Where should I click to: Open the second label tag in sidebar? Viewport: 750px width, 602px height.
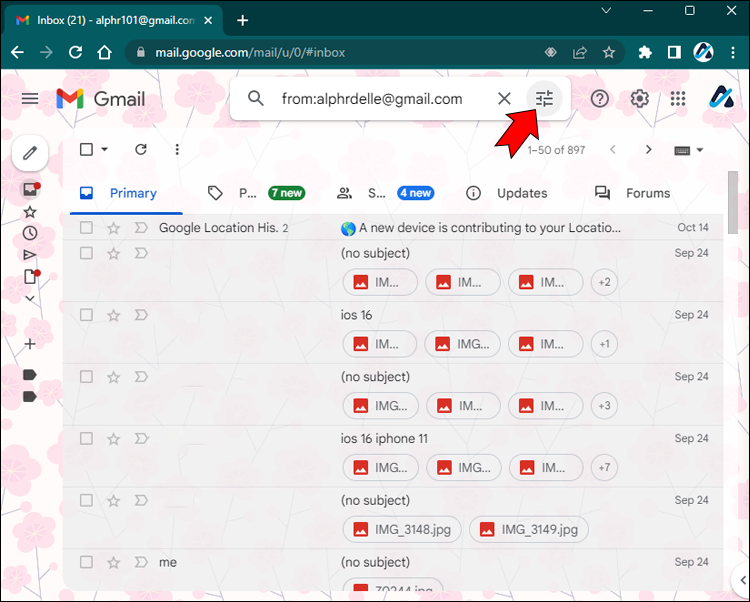point(30,396)
